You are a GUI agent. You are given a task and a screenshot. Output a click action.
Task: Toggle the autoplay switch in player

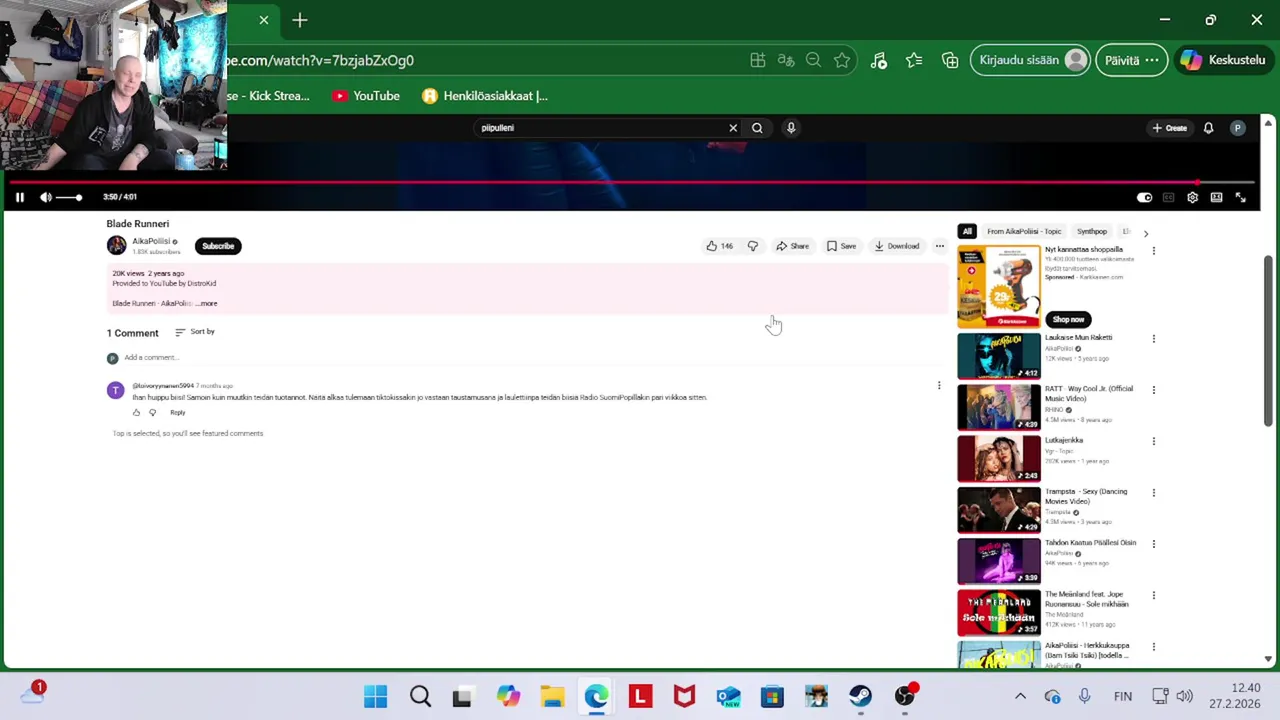(x=1144, y=197)
